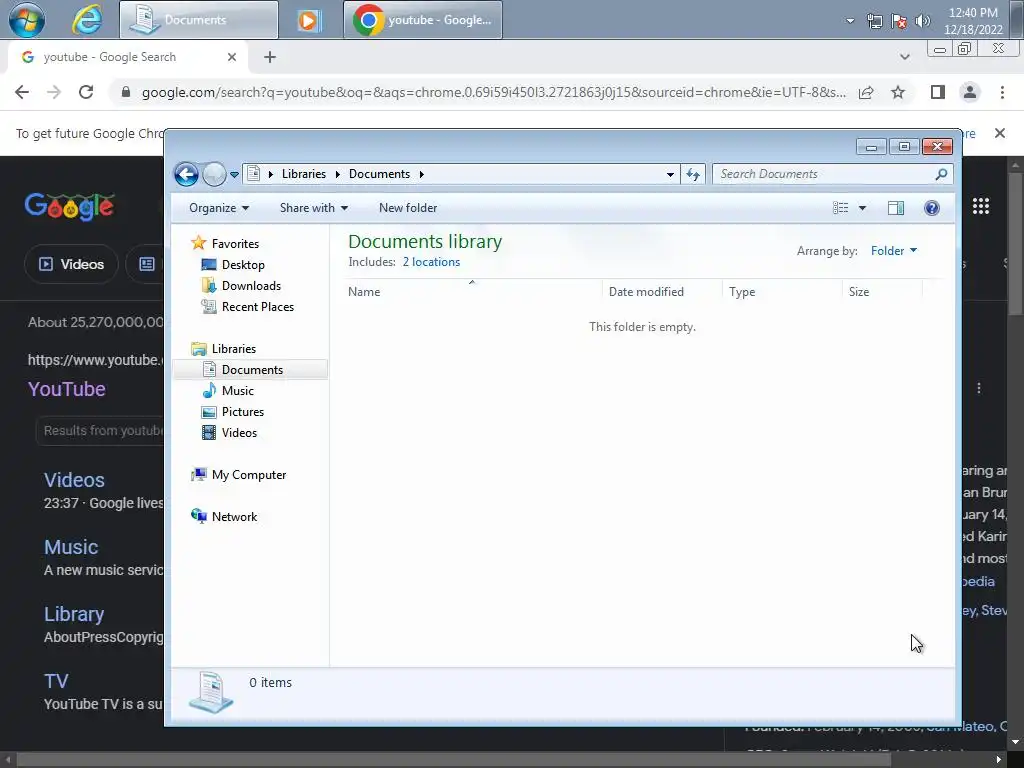Open Chrome three-dot menu

1002,92
